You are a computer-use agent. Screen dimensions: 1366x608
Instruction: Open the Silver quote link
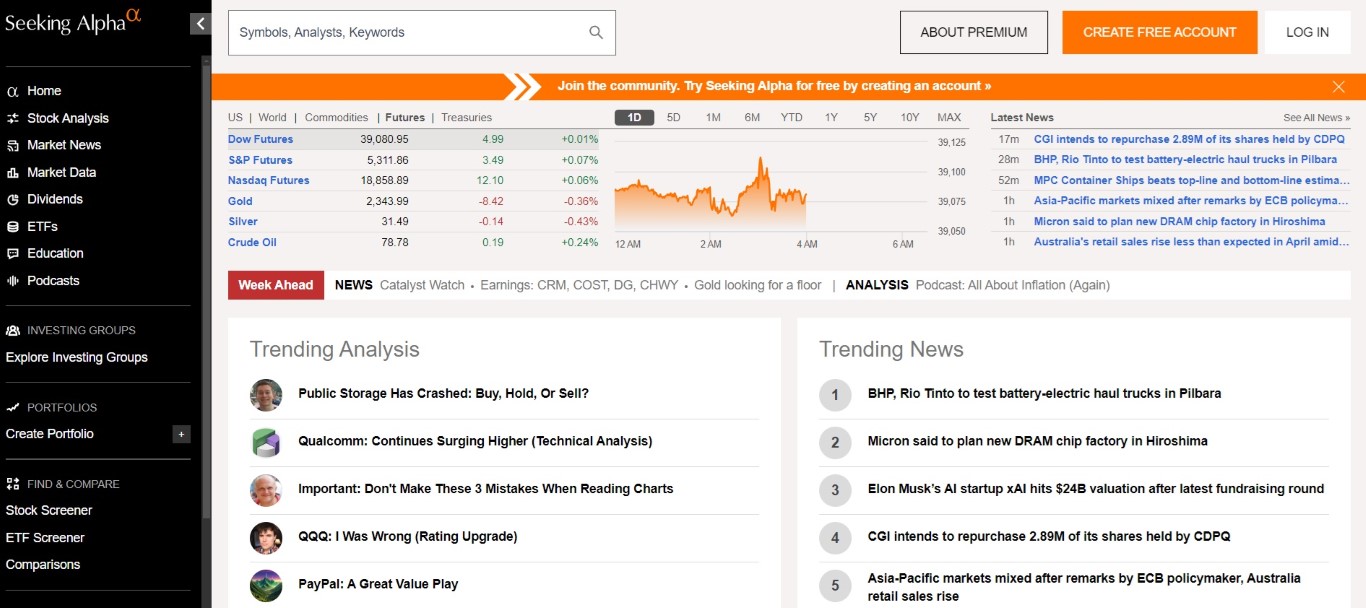243,221
